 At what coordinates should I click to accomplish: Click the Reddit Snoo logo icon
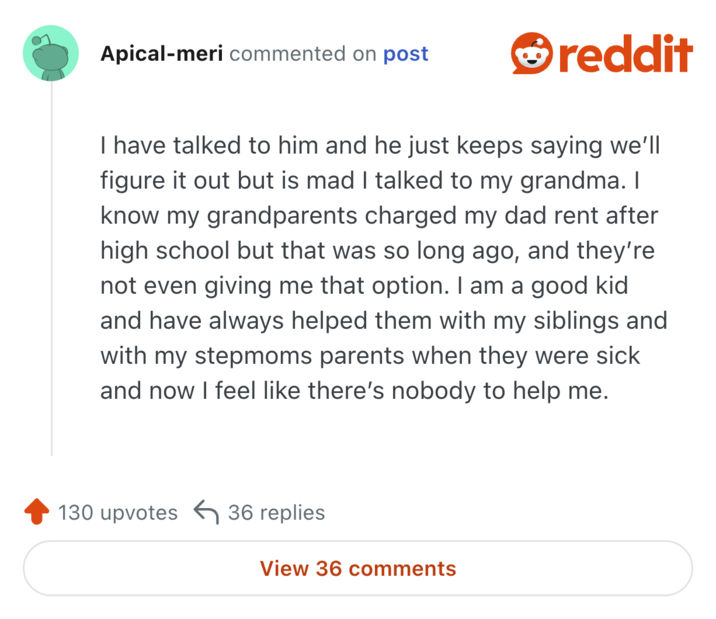coord(531,53)
